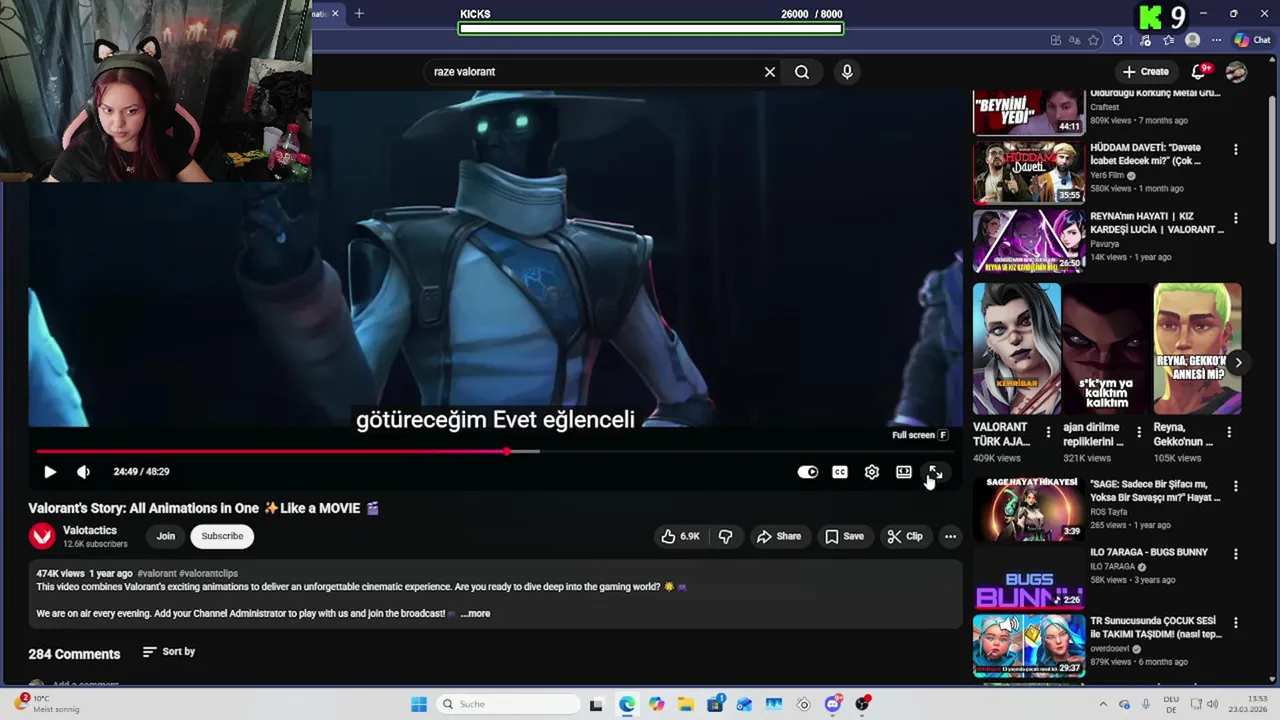The width and height of the screenshot is (1280, 720).
Task: Open options for 'VALORANT TÜRK AJA...' short
Action: pyautogui.click(x=1048, y=432)
